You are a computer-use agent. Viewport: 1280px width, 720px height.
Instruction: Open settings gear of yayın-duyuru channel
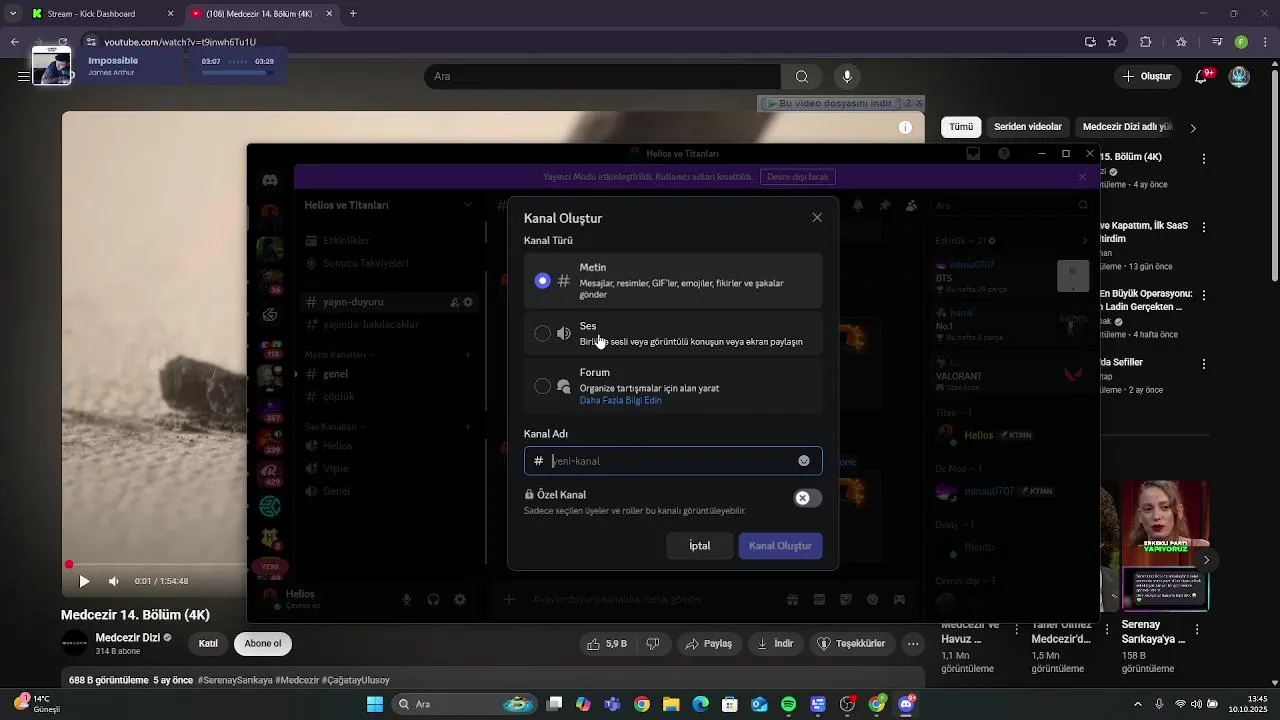(x=468, y=302)
